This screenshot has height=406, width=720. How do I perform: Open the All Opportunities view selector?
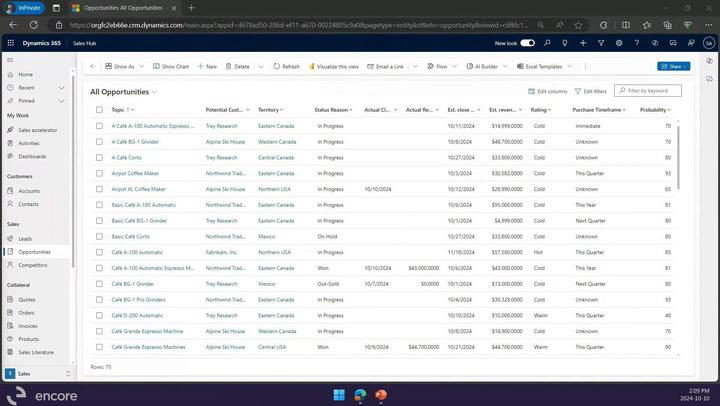[124, 92]
